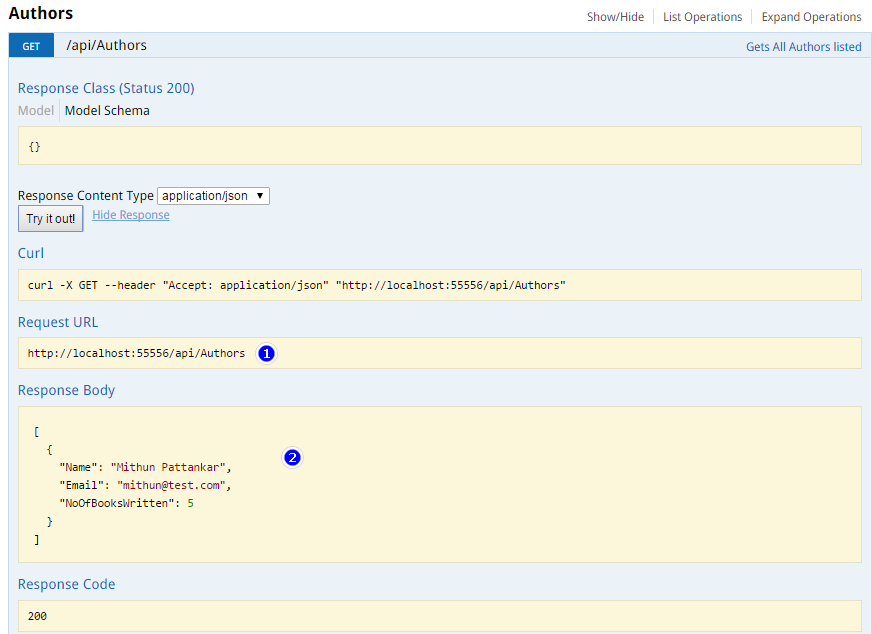The width and height of the screenshot is (872, 634).
Task: Click the numbered marker 1 badge
Action: click(x=266, y=353)
